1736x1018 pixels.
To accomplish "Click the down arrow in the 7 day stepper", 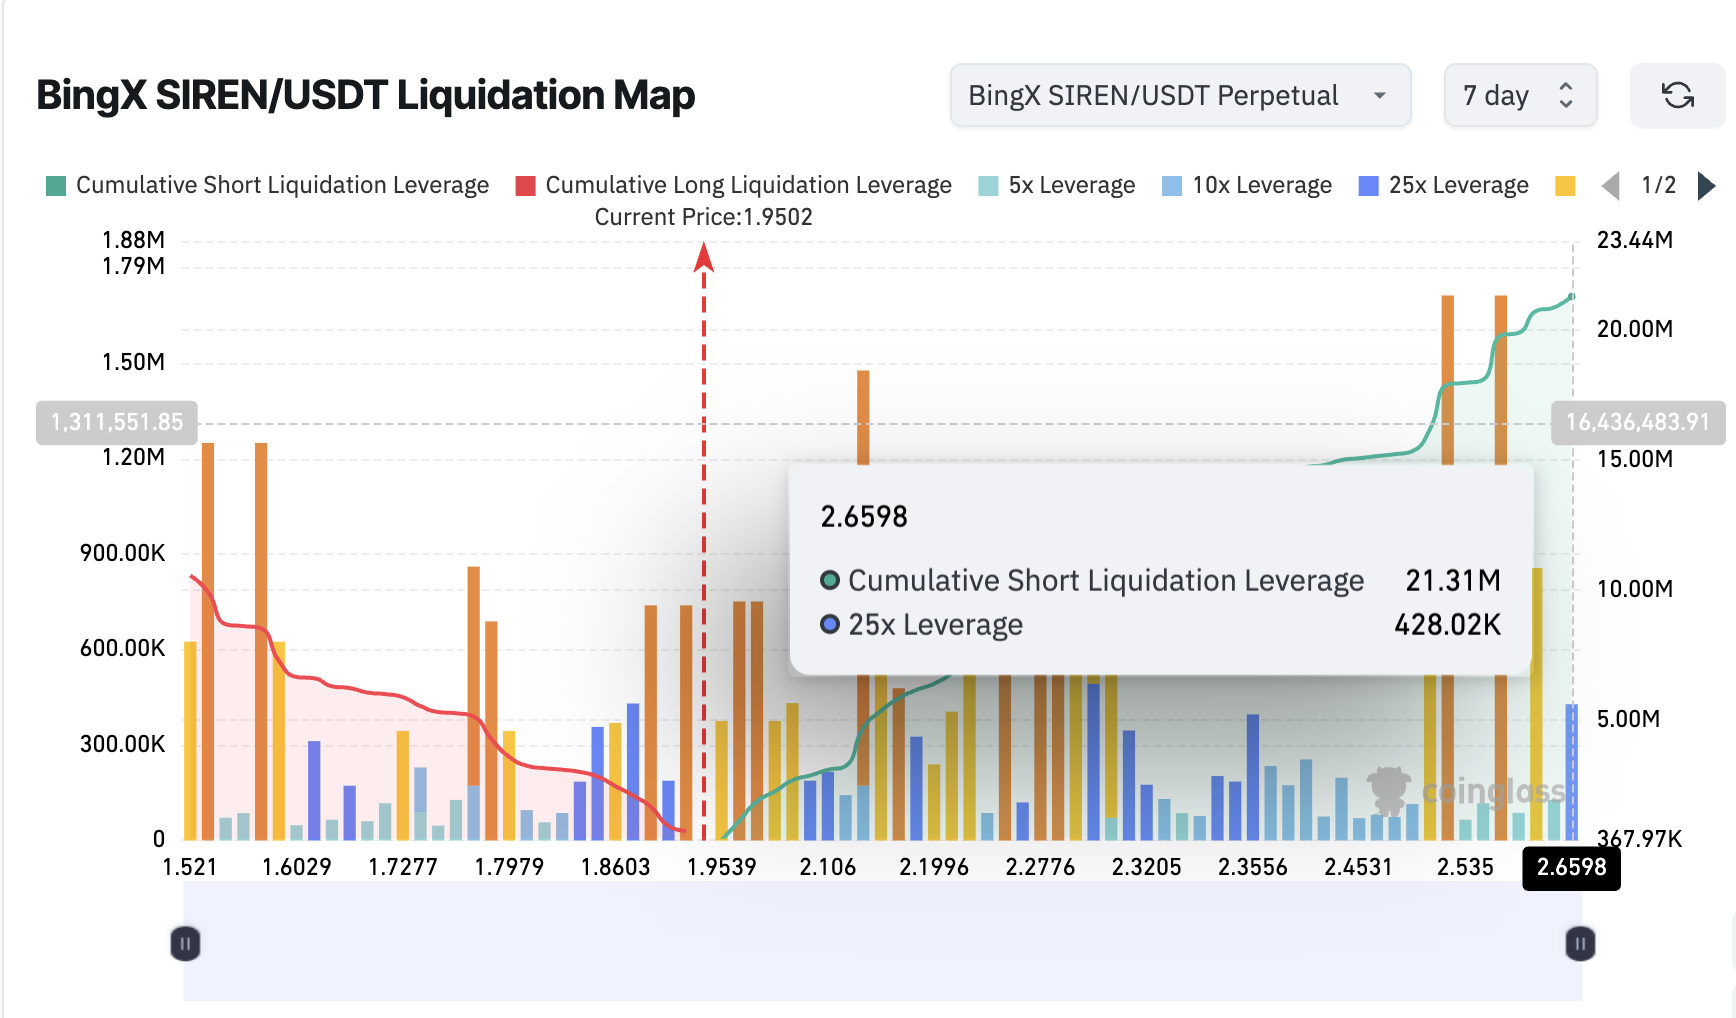I will (x=1566, y=105).
